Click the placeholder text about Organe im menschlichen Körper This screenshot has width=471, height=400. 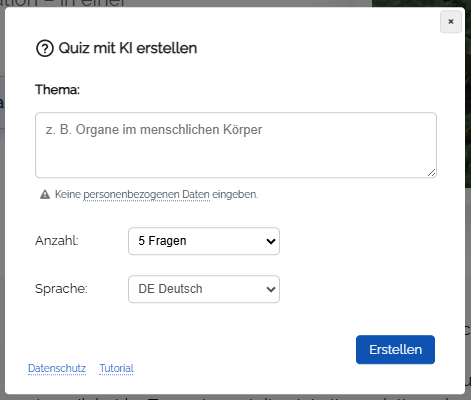click(154, 130)
